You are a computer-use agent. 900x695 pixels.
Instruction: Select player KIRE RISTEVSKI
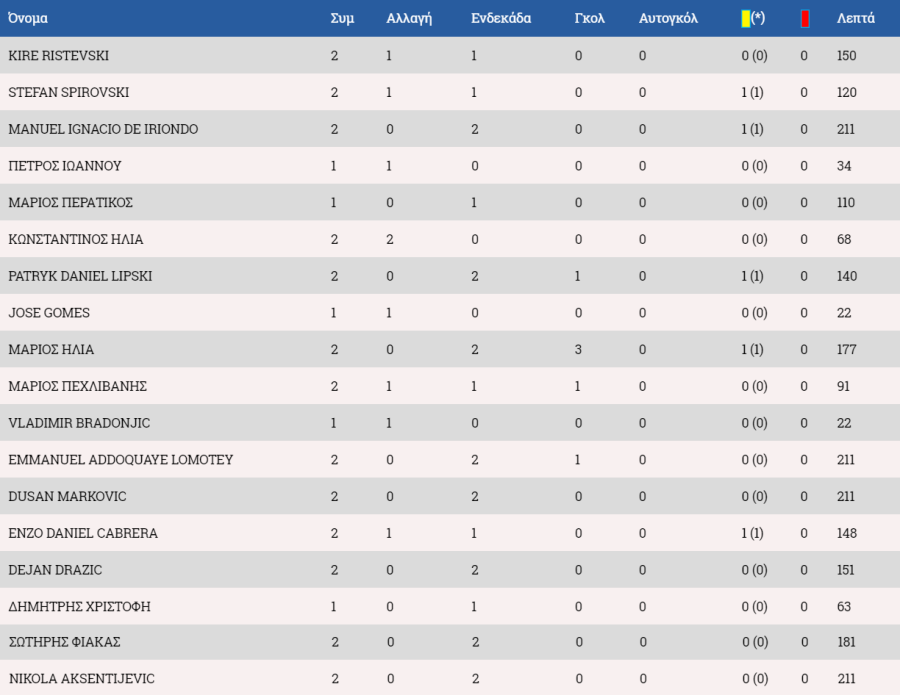pos(59,56)
